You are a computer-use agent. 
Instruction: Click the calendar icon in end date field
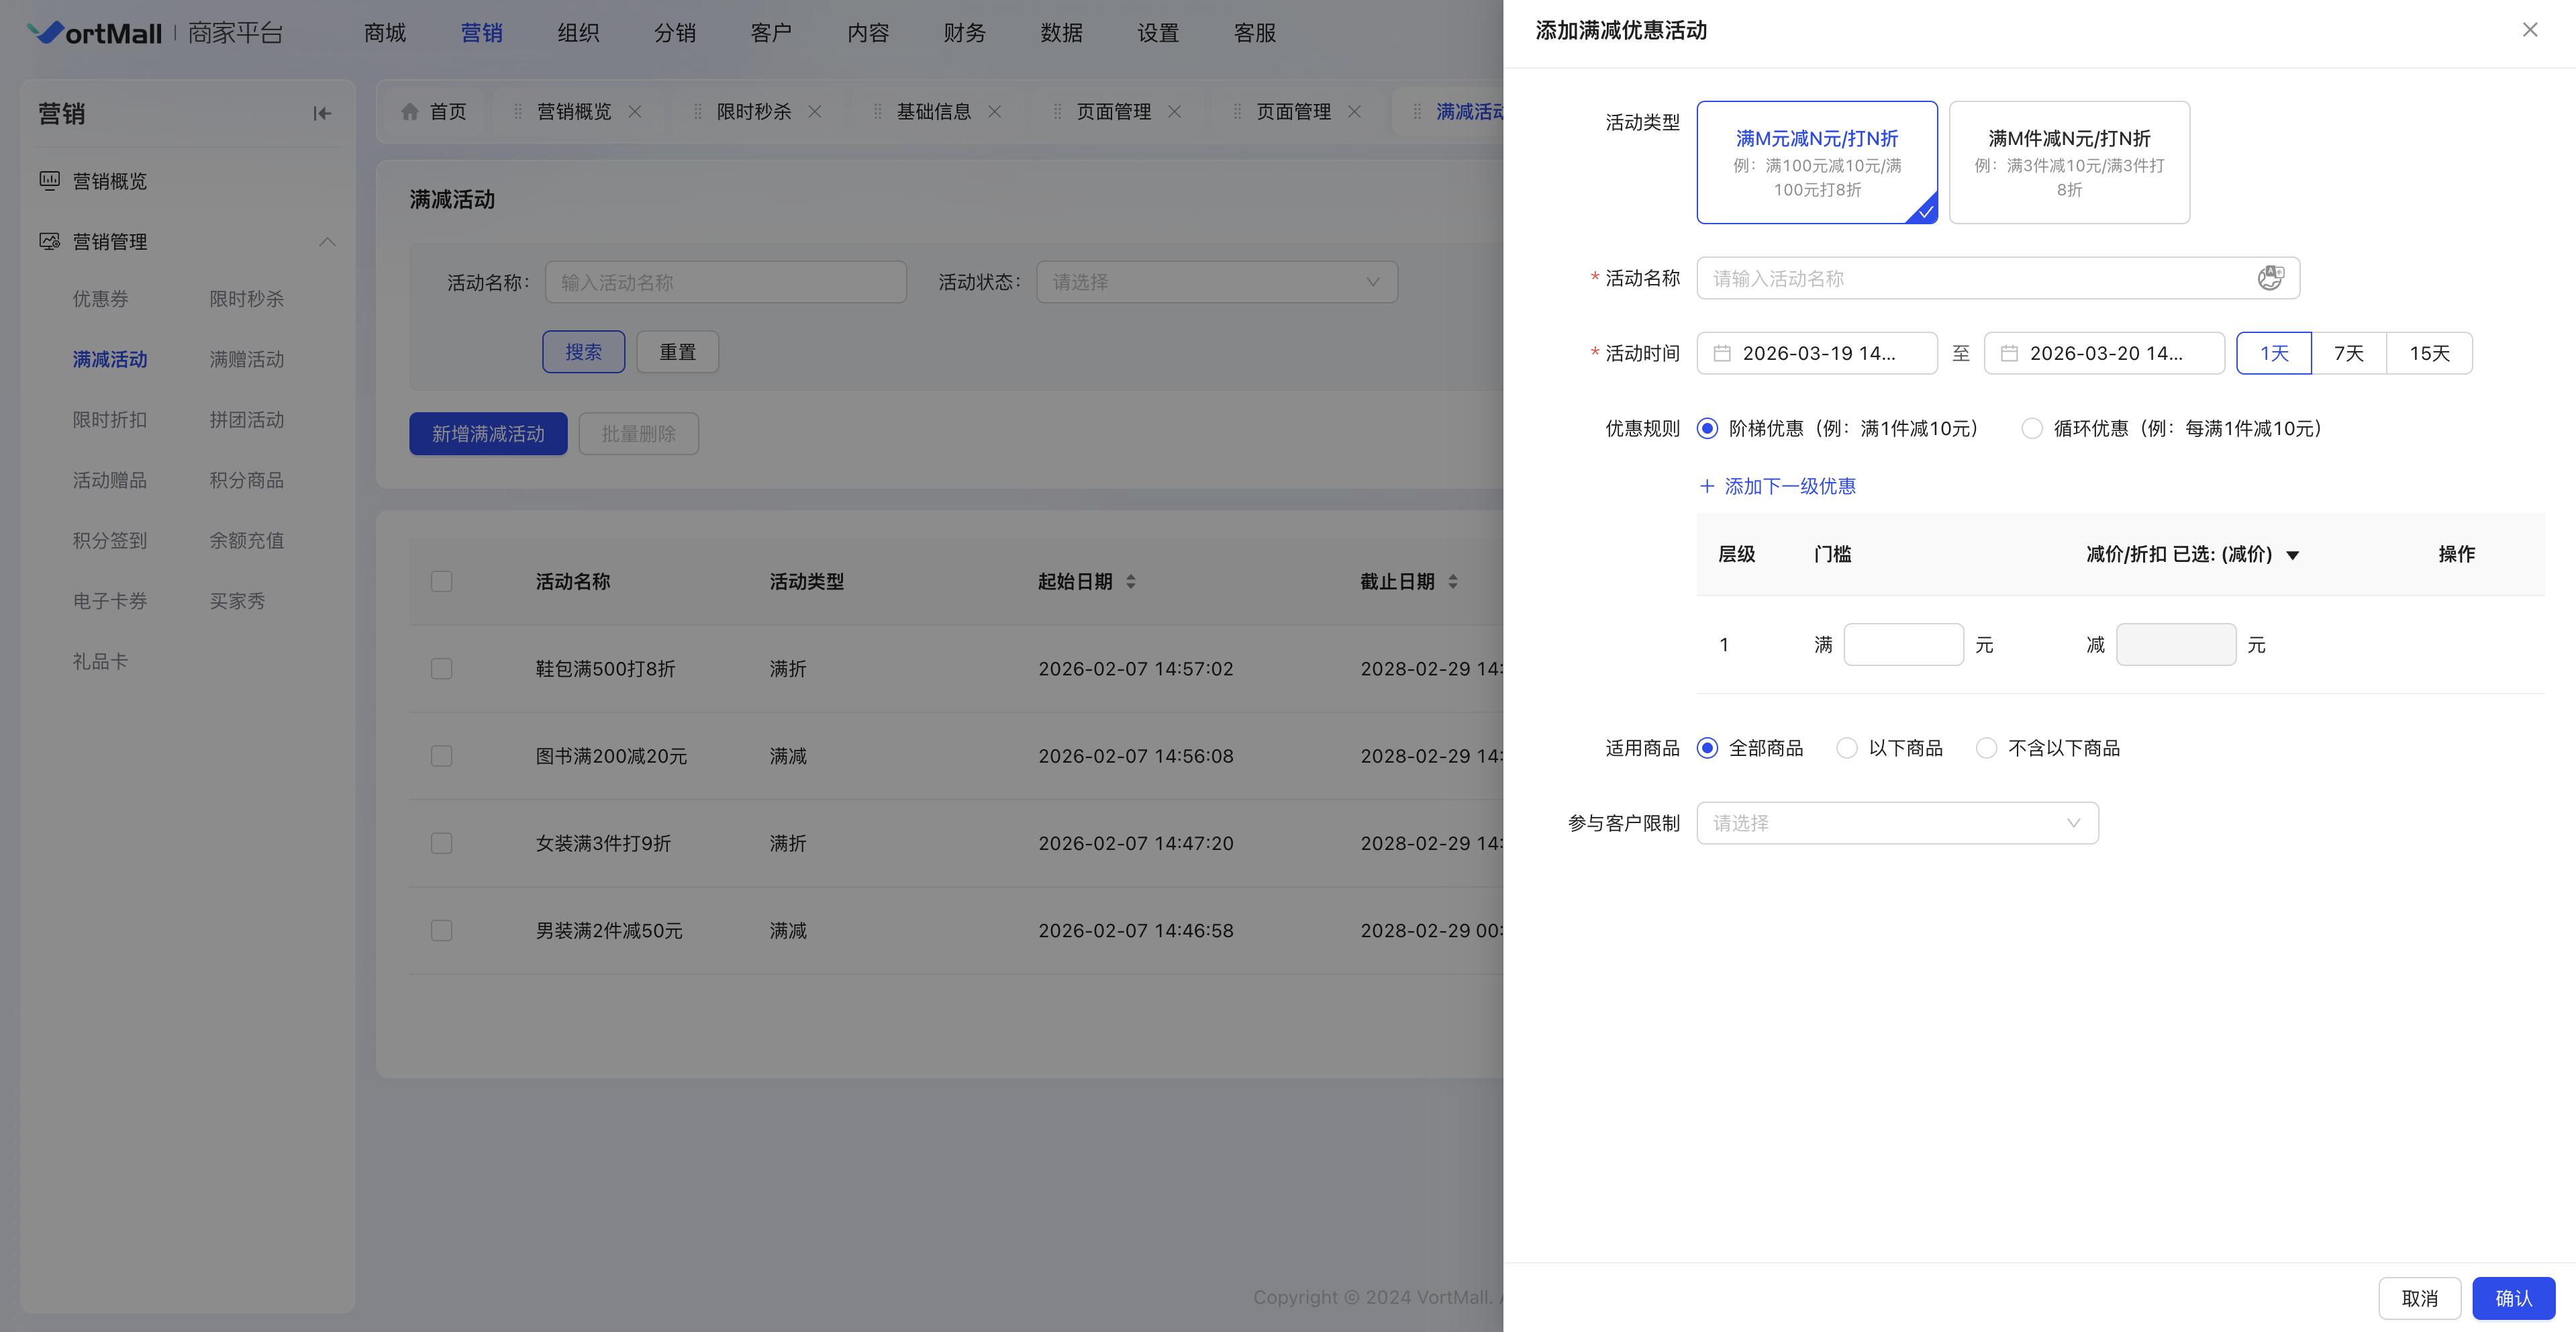(2009, 354)
